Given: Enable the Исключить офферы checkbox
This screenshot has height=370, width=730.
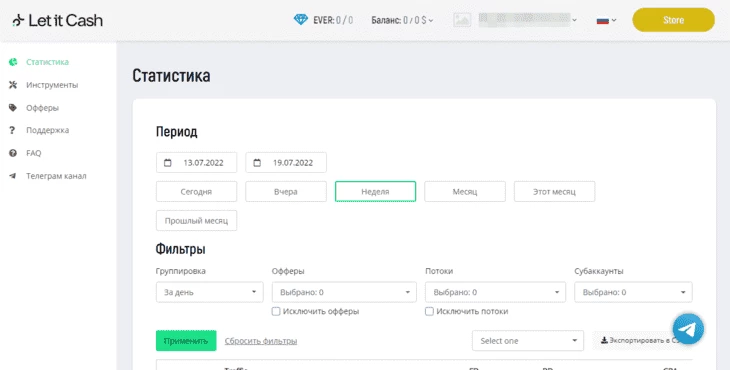Looking at the screenshot, I should (276, 311).
